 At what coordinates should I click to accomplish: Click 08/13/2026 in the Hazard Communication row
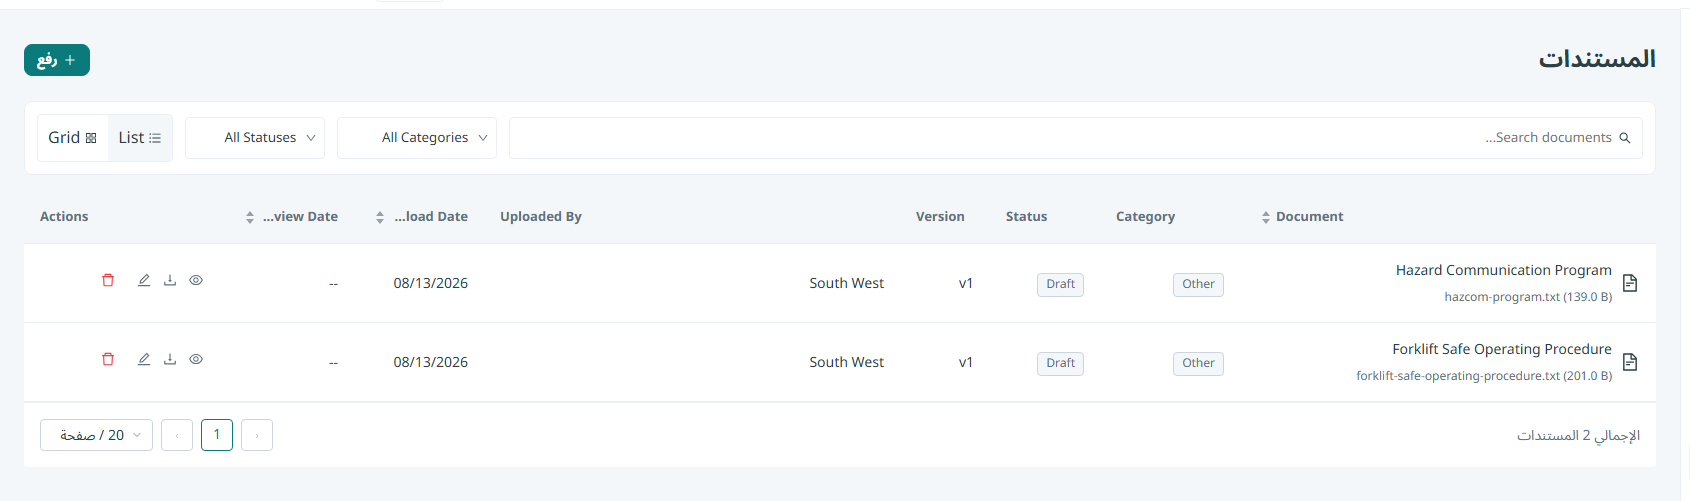tap(431, 283)
